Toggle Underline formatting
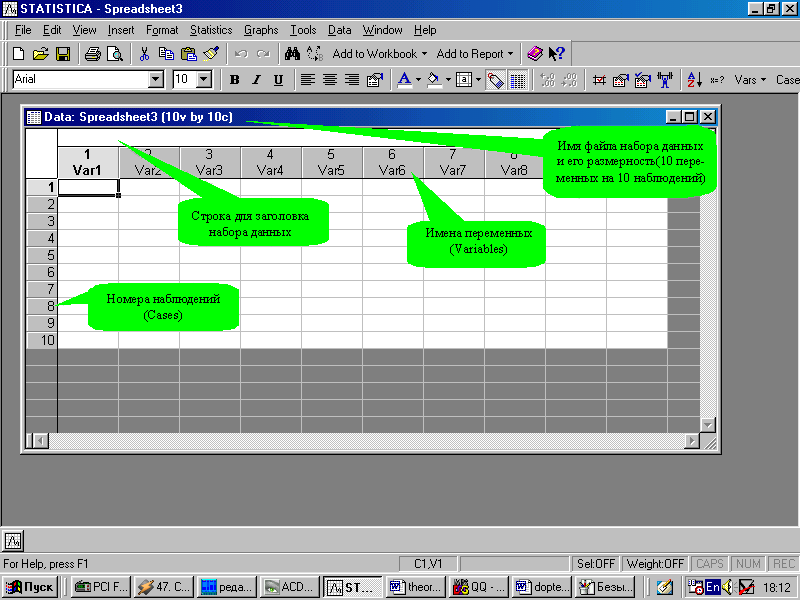This screenshot has width=800, height=600. pyautogui.click(x=279, y=80)
